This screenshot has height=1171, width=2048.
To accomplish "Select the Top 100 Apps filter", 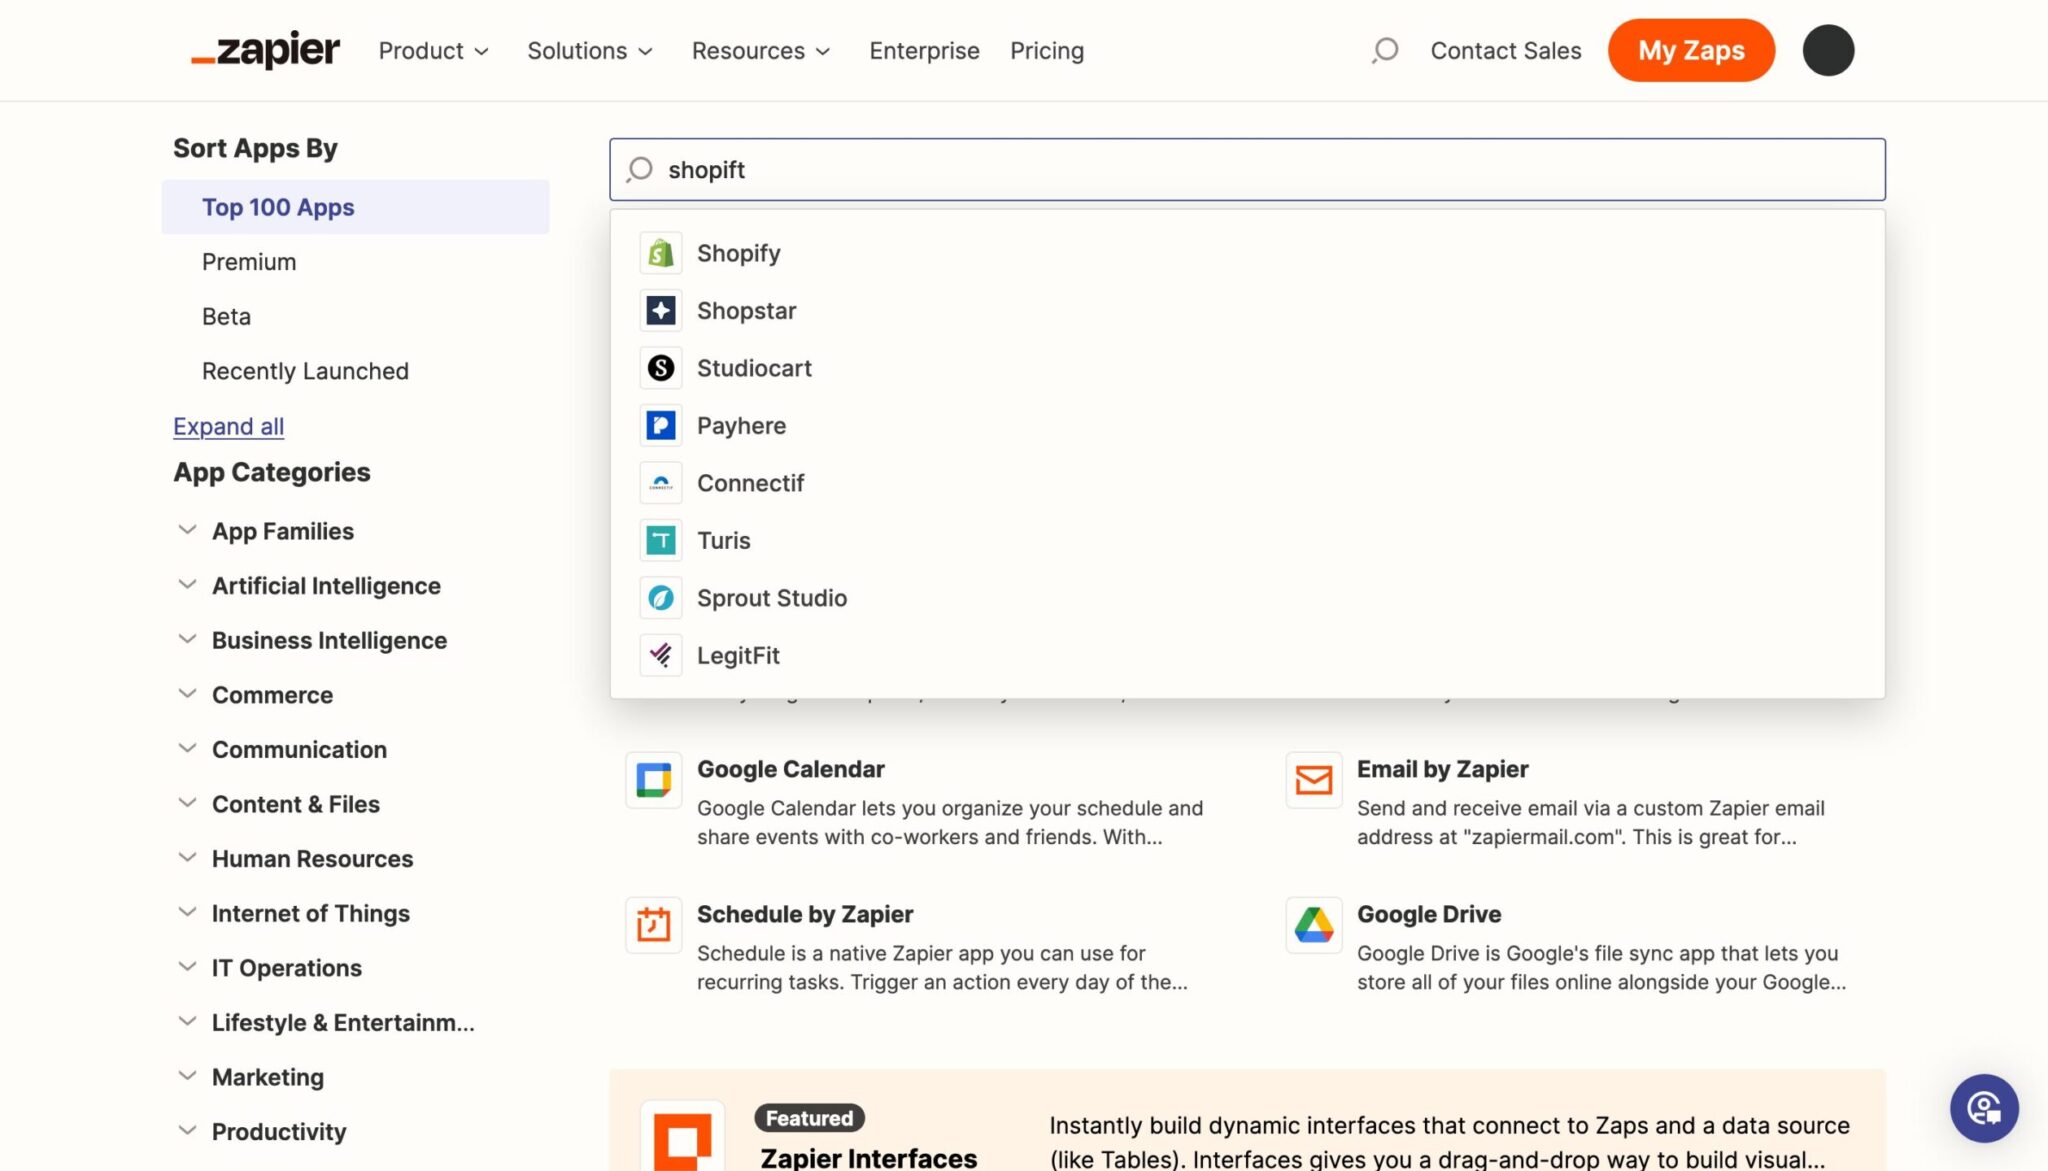I will point(278,207).
